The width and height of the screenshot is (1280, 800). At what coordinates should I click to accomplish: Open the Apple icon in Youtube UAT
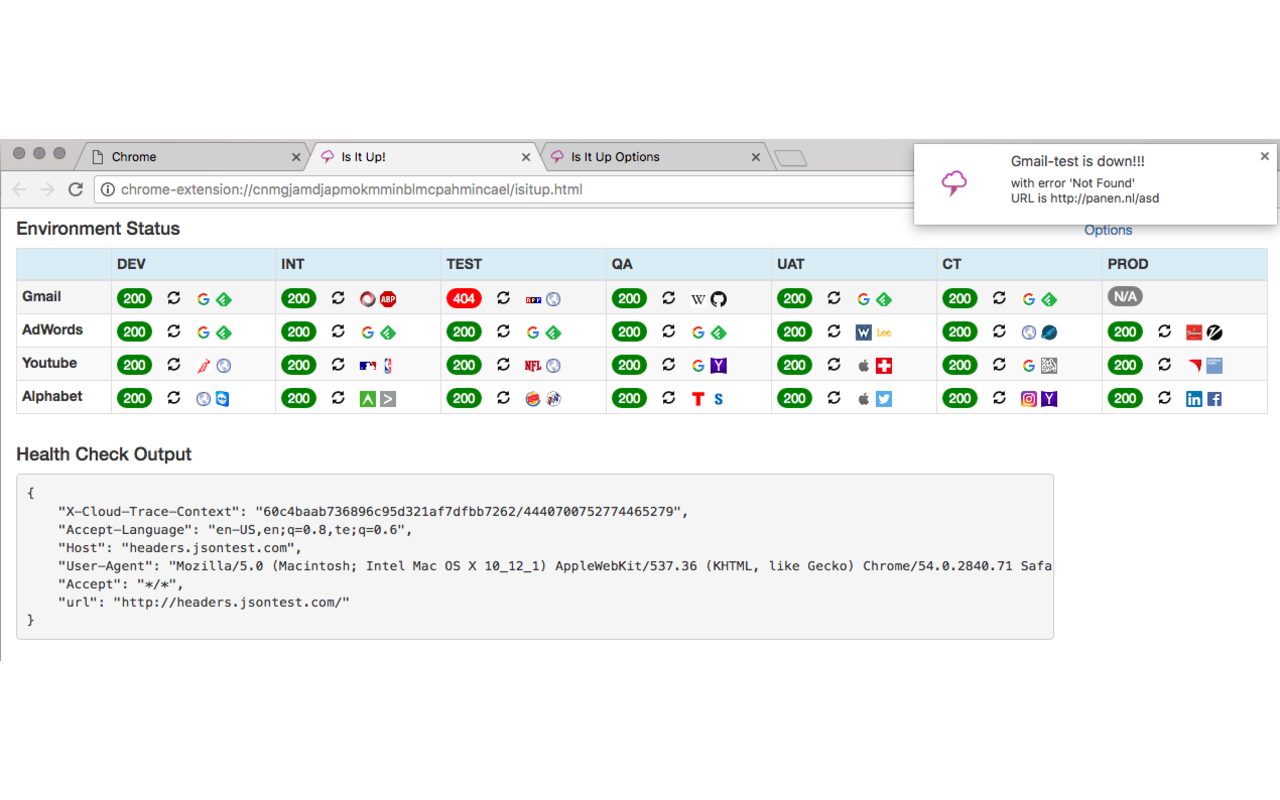tap(864, 366)
